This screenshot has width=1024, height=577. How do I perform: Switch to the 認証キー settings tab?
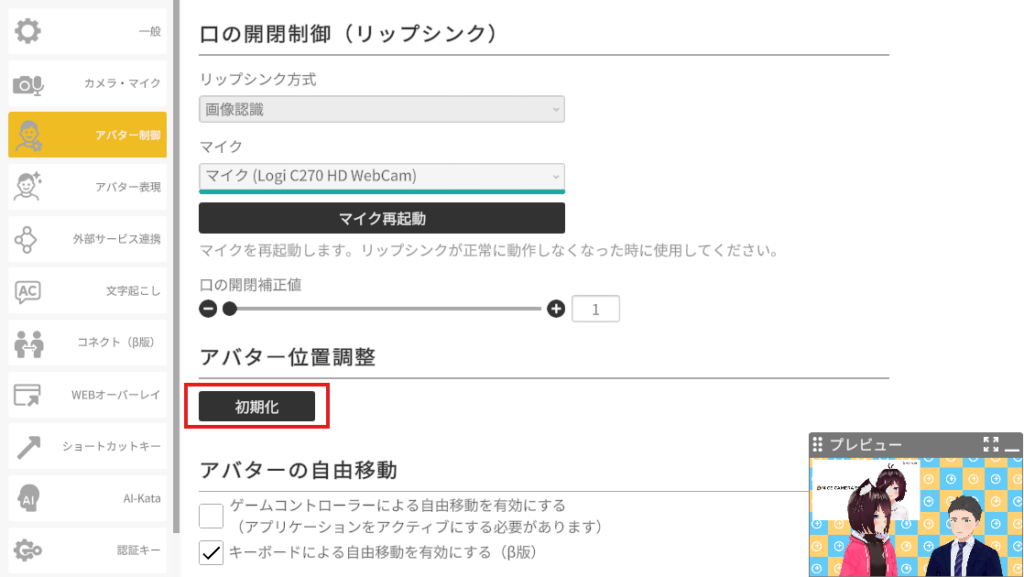(x=88, y=550)
